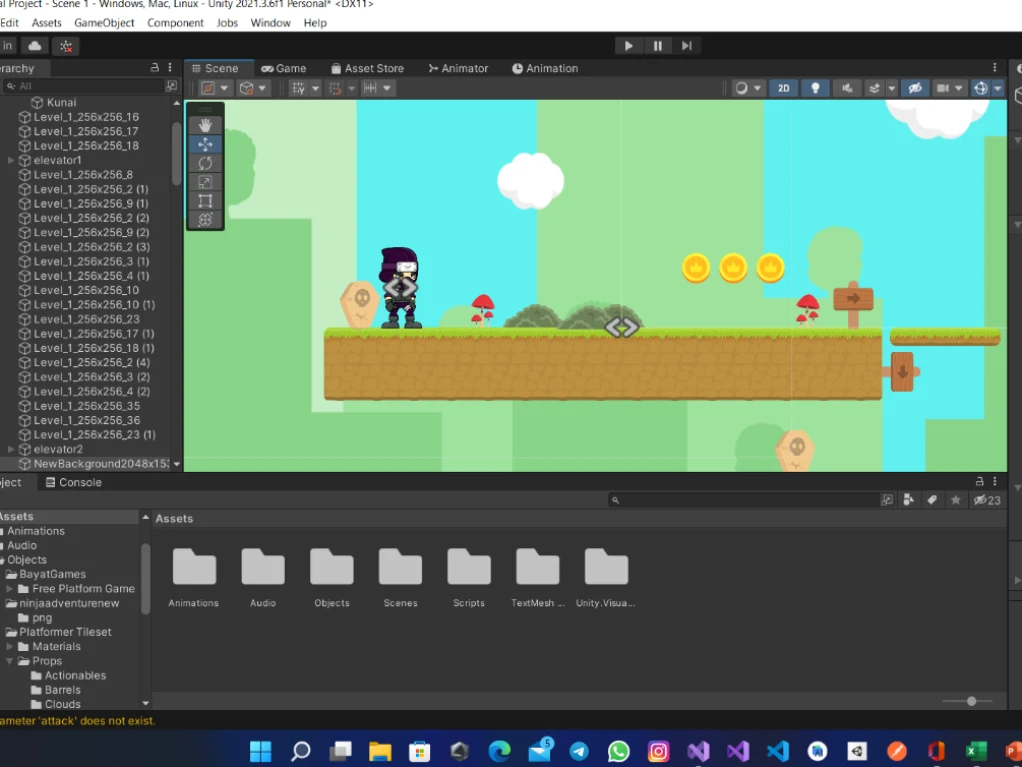Click the asset icon size slider
The height and width of the screenshot is (767, 1022).
click(x=971, y=701)
